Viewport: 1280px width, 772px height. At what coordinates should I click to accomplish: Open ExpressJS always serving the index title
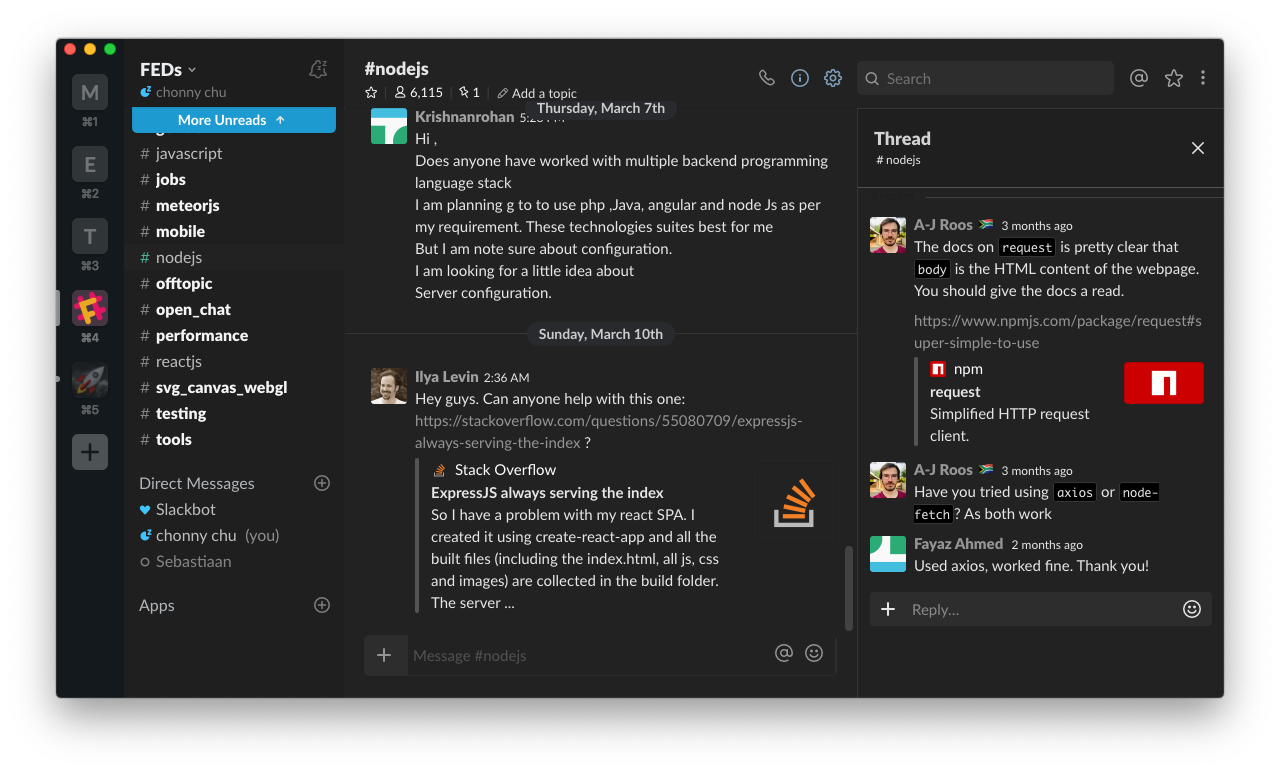[547, 492]
